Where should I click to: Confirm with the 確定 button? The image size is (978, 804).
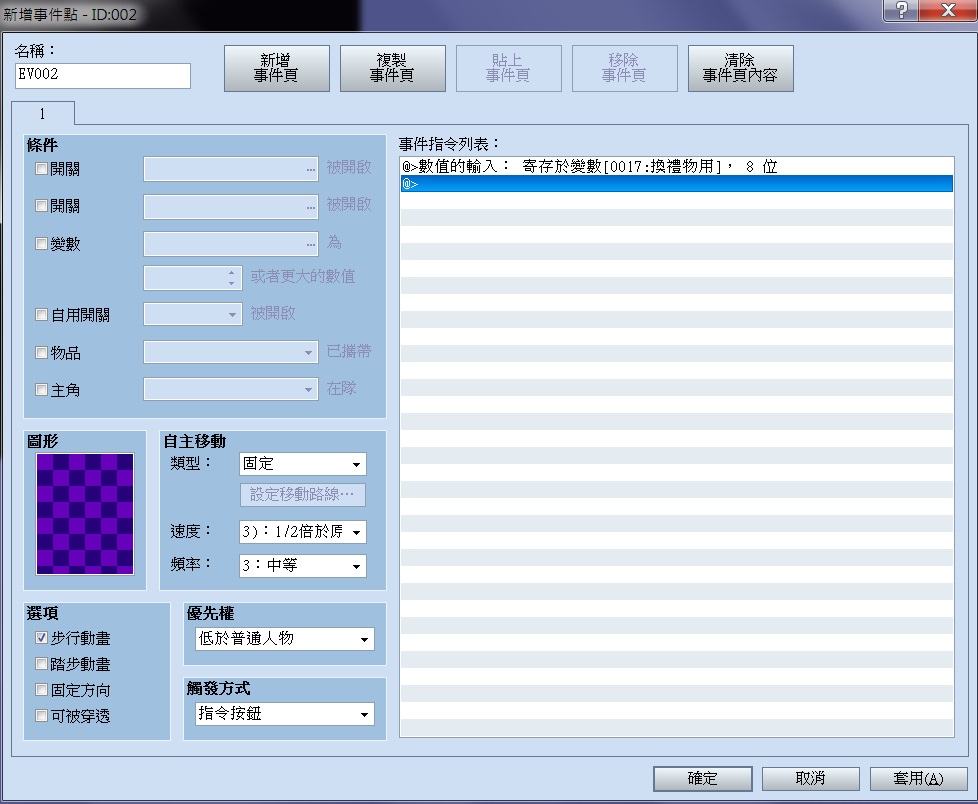[702, 778]
